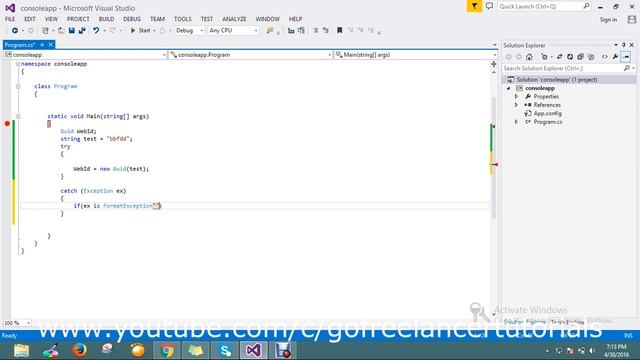Toggle Preview Selected Items in Solution Explorer

(626, 57)
